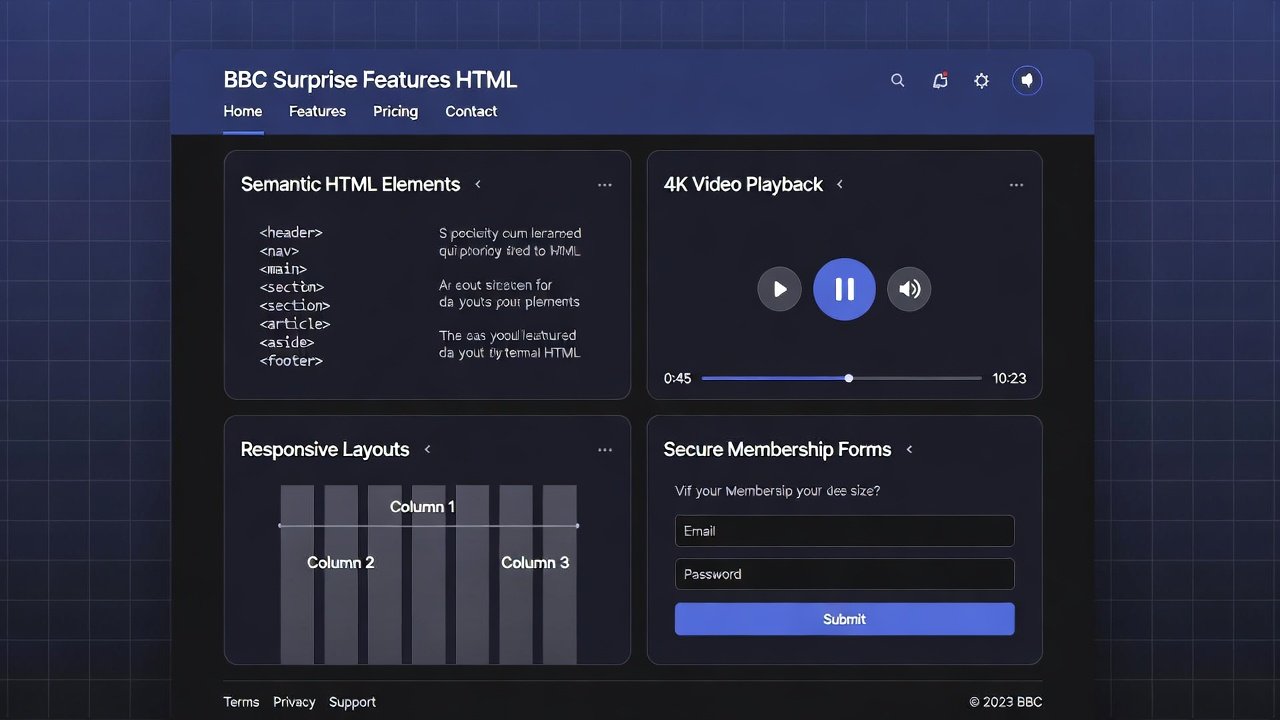Open the Terms footer link
Viewport: 1280px width, 720px height.
(241, 702)
